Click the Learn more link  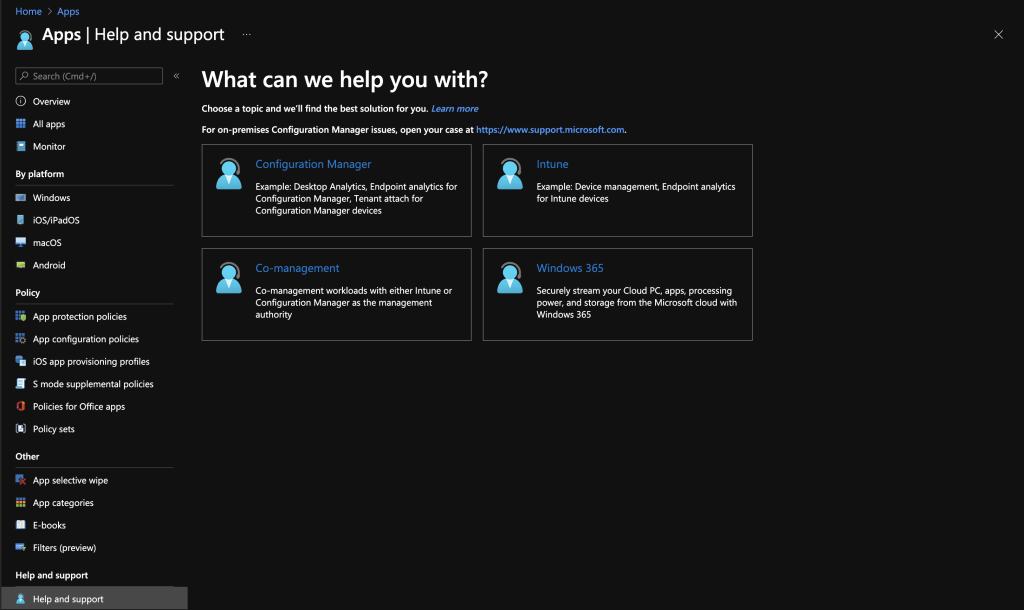455,109
